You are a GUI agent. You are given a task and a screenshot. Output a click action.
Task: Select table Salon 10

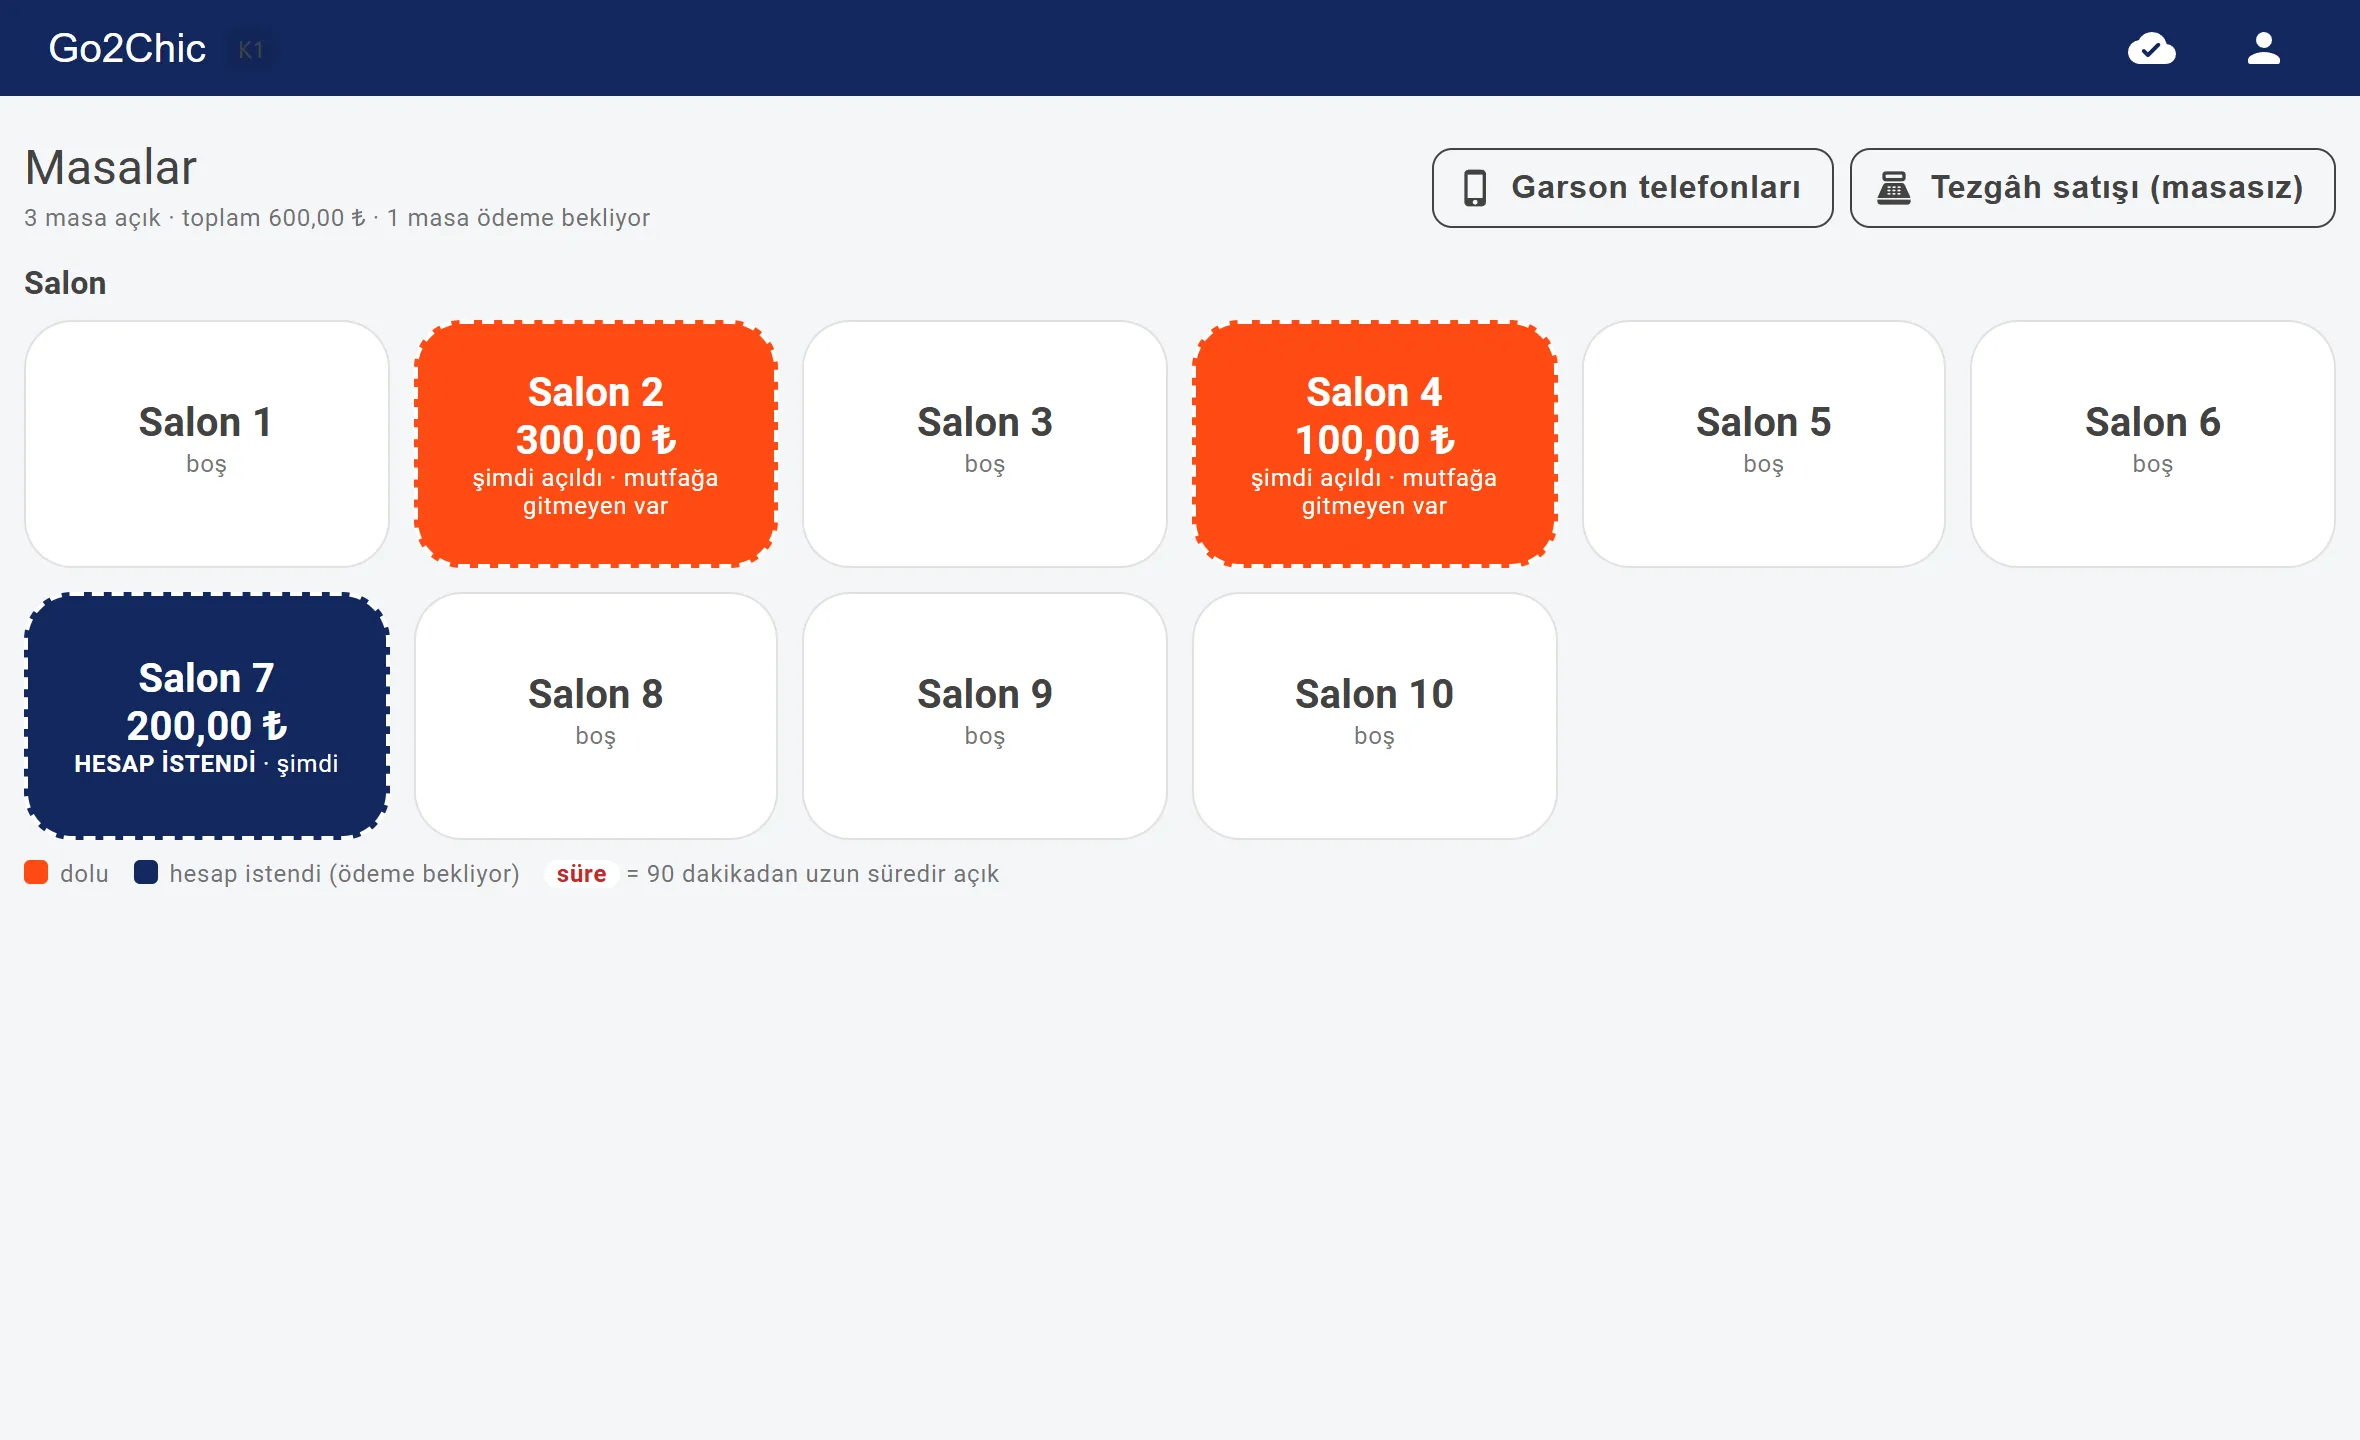[1374, 716]
